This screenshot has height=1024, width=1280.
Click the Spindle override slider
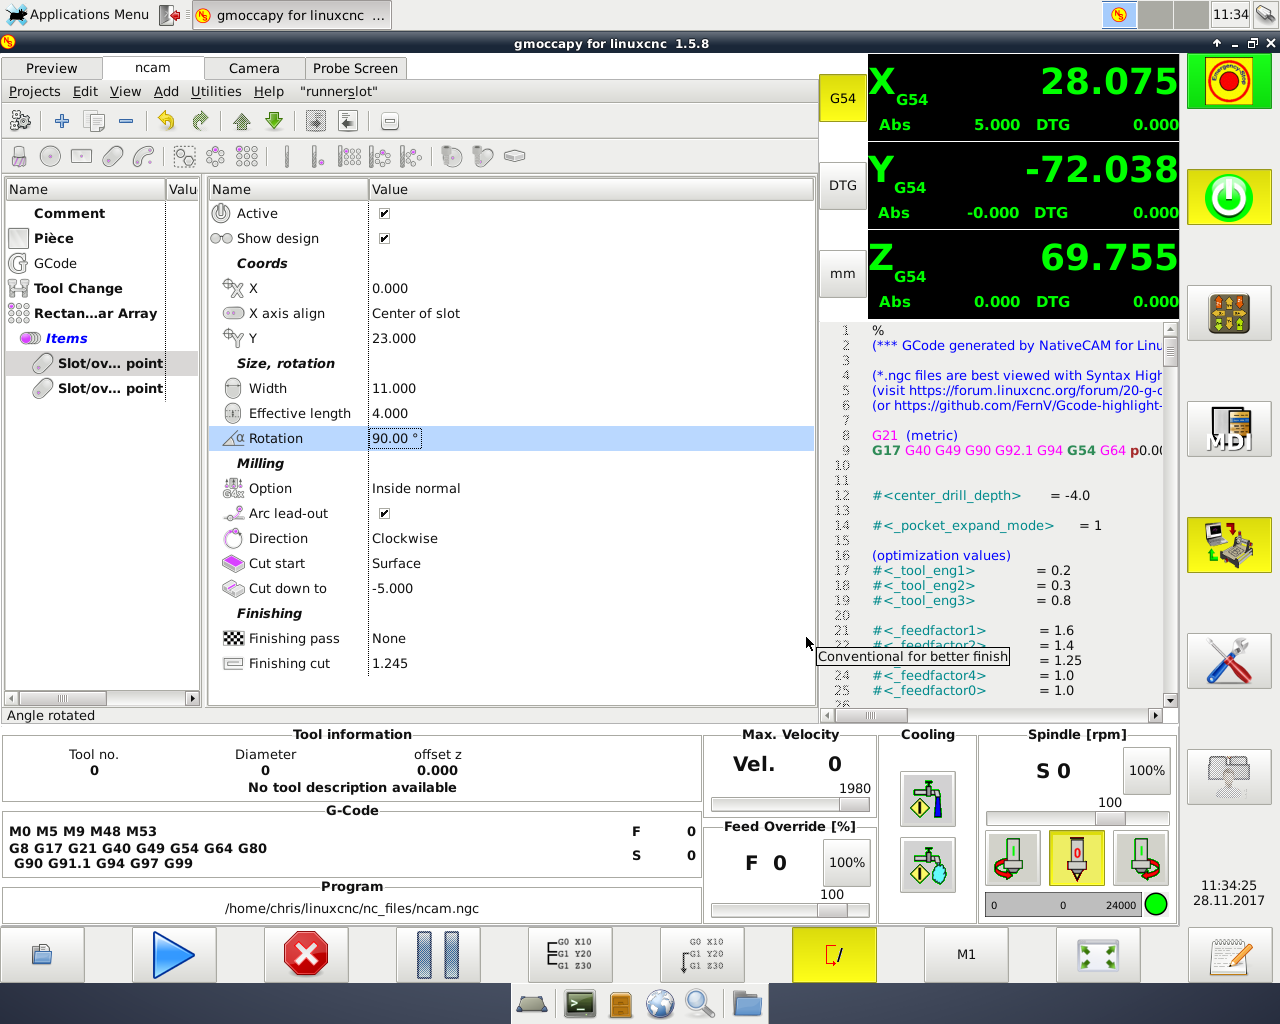click(1077, 818)
